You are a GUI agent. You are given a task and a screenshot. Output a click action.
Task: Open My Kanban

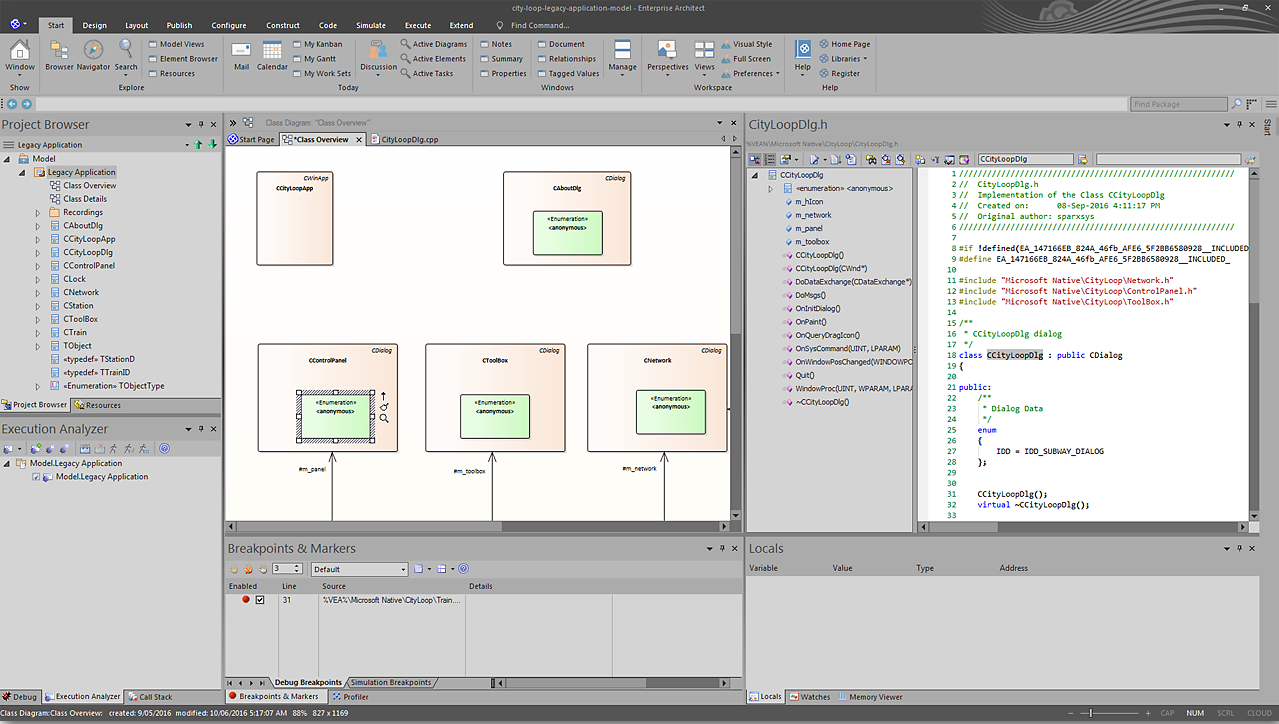(317, 44)
